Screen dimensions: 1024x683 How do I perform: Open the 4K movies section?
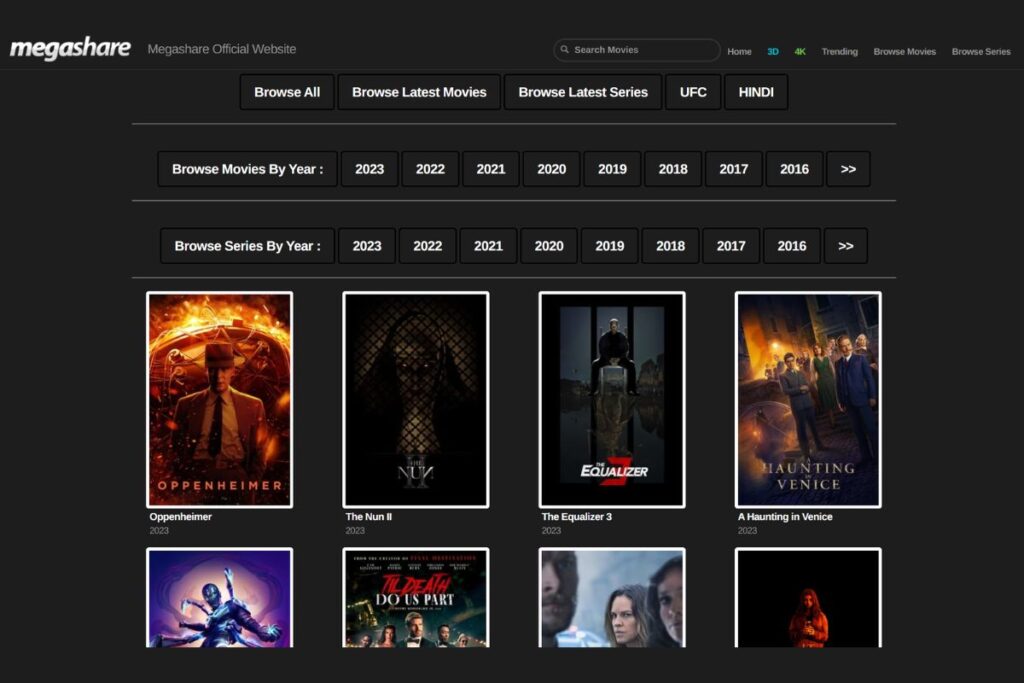tap(800, 52)
